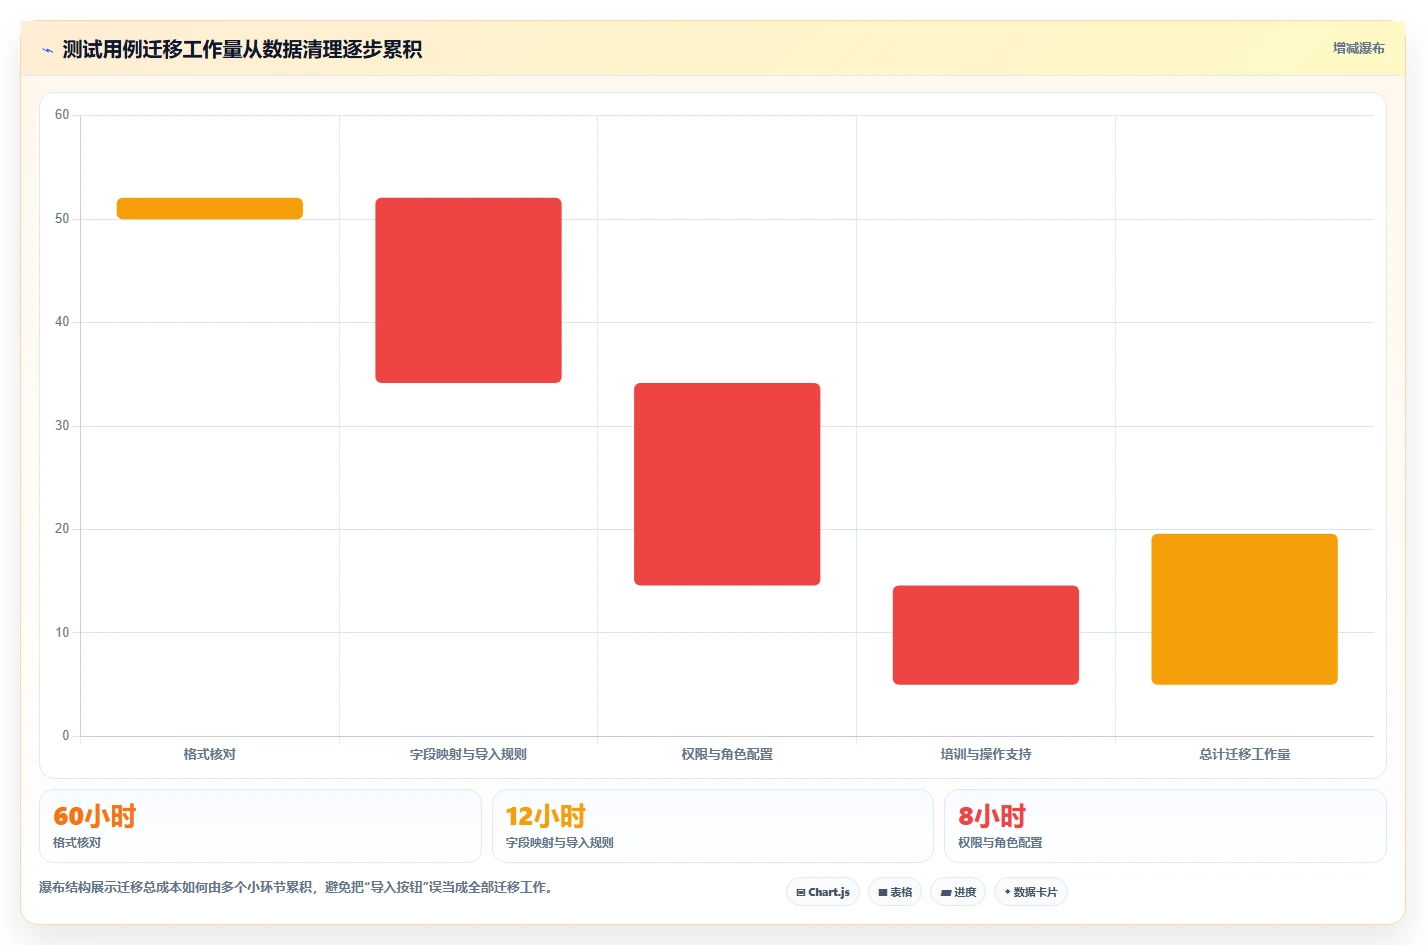Click the red 字段映射与导入规则 bar
1426x945 pixels.
click(x=468, y=290)
